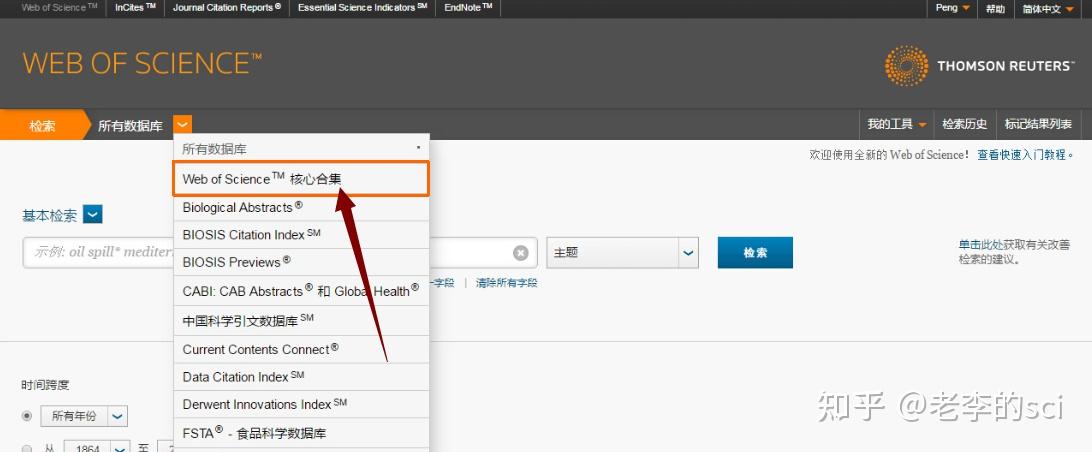The image size is (1092, 452).
Task: Open the 1864 start year dropdown
Action: click(x=97, y=447)
